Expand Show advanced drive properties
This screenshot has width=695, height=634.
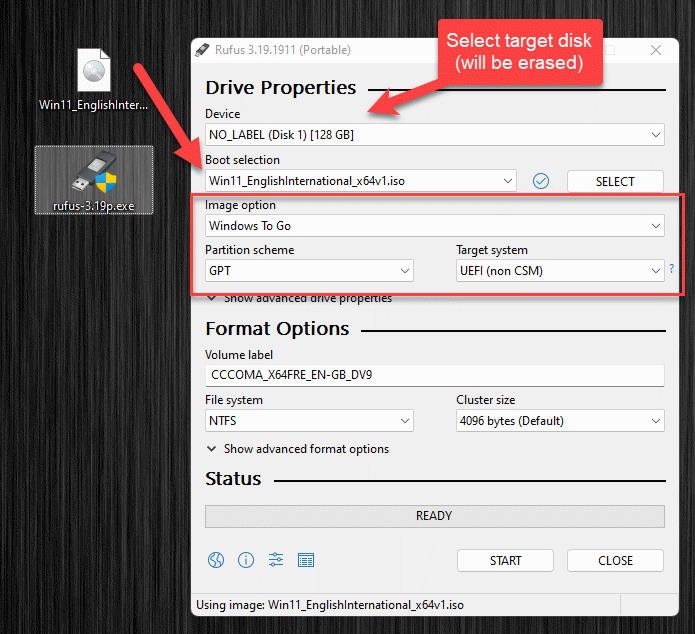pos(300,298)
